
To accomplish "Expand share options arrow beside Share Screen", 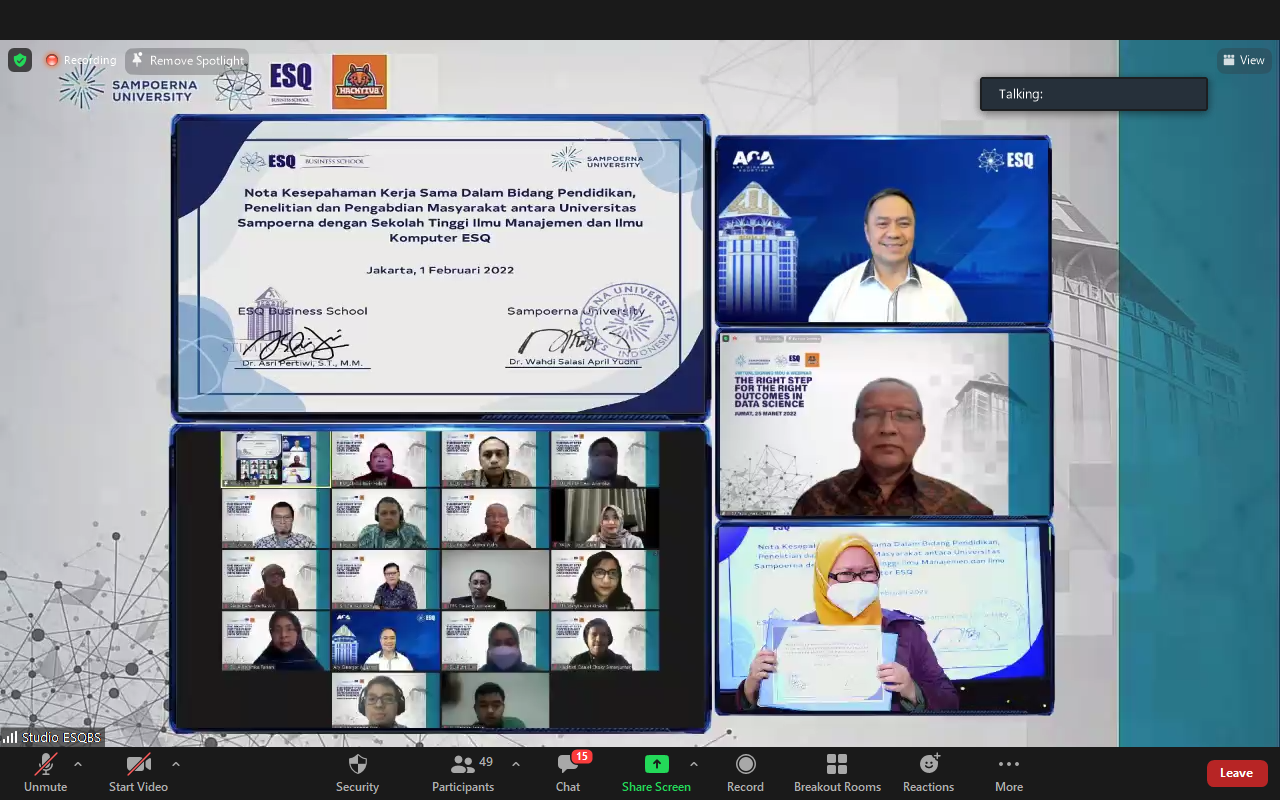I will (694, 764).
